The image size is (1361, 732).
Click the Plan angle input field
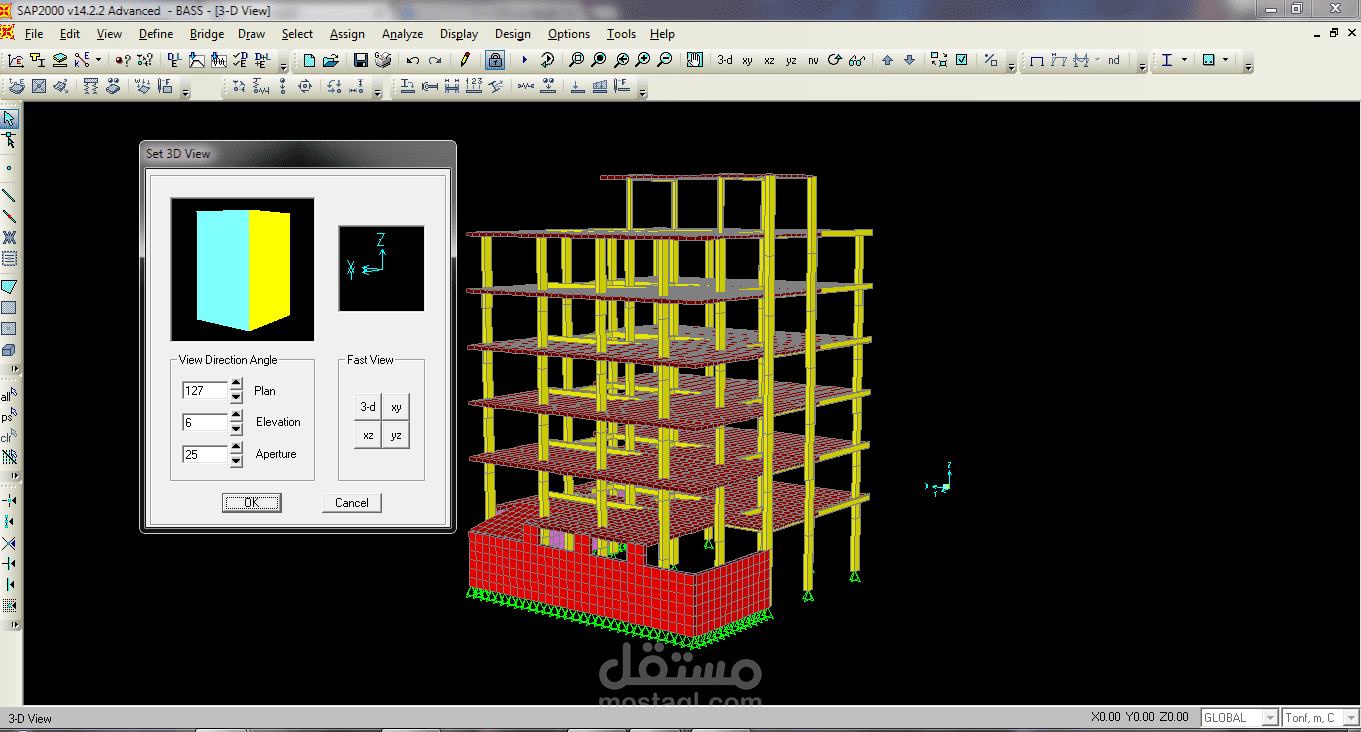[x=206, y=391]
